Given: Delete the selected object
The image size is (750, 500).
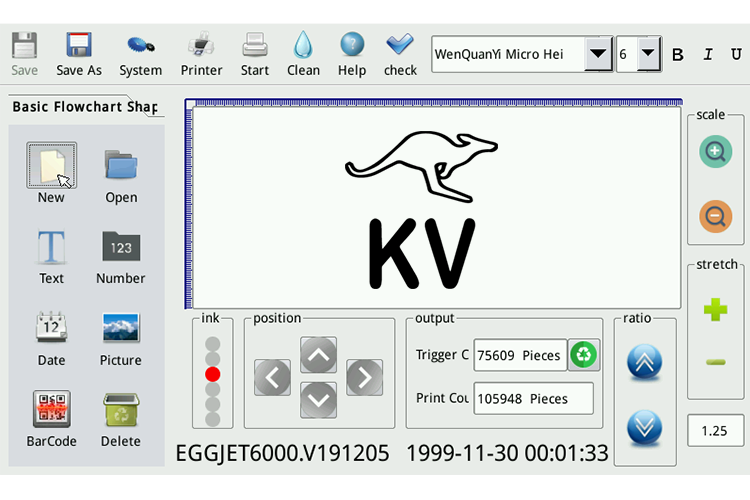Looking at the screenshot, I should coord(121,409).
